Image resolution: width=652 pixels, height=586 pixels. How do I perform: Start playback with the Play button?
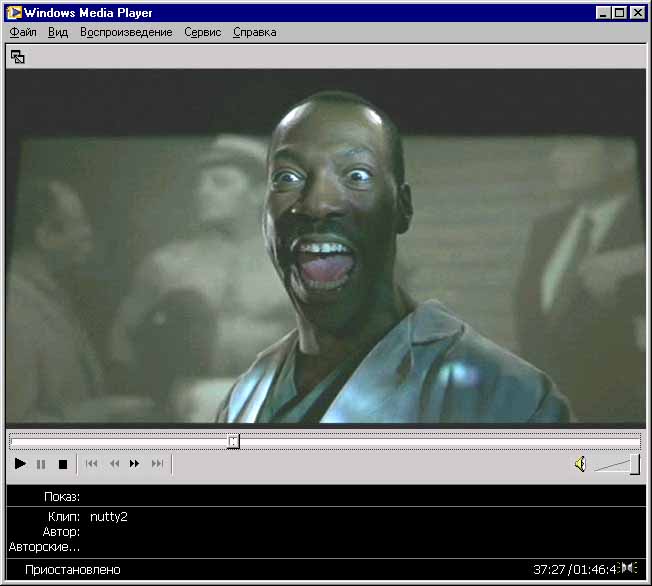pos(20,463)
